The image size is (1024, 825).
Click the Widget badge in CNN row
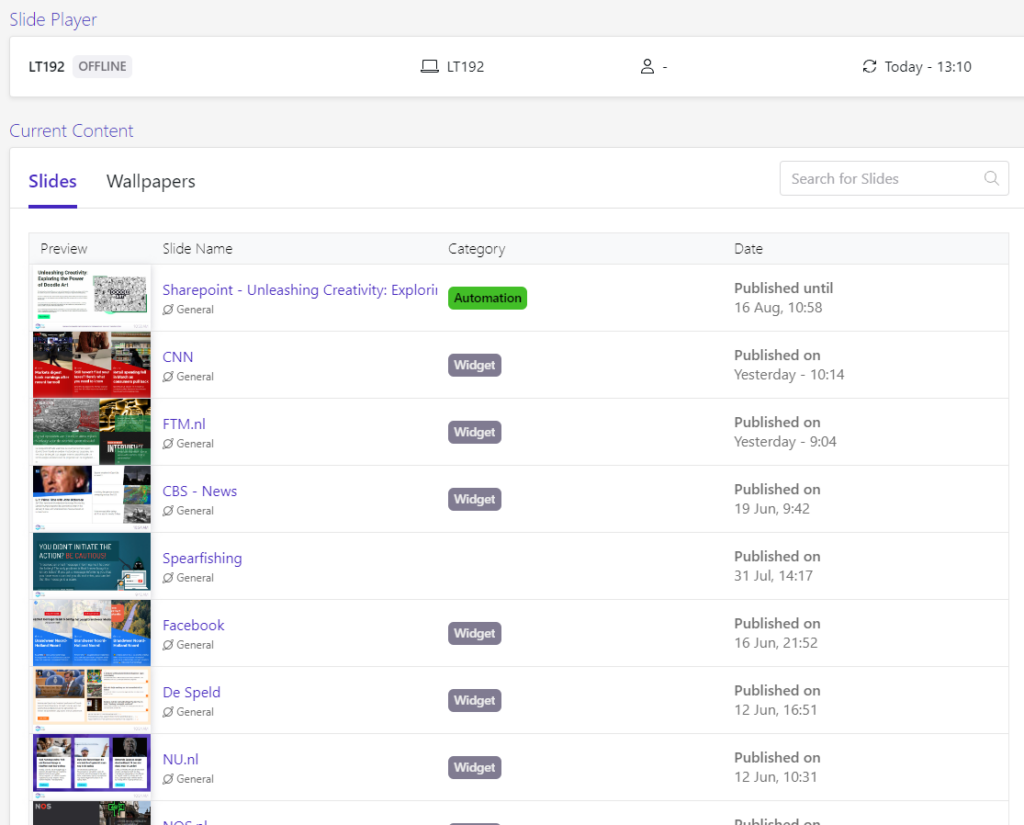pyautogui.click(x=475, y=365)
